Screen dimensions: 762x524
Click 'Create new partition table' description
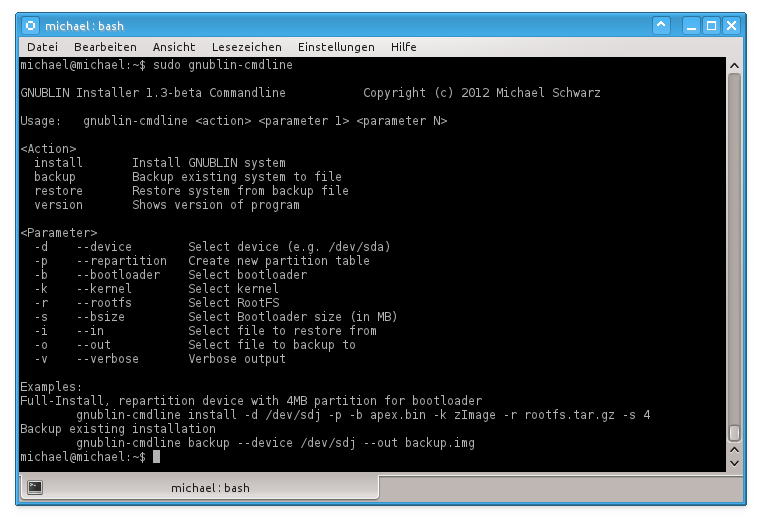point(278,261)
